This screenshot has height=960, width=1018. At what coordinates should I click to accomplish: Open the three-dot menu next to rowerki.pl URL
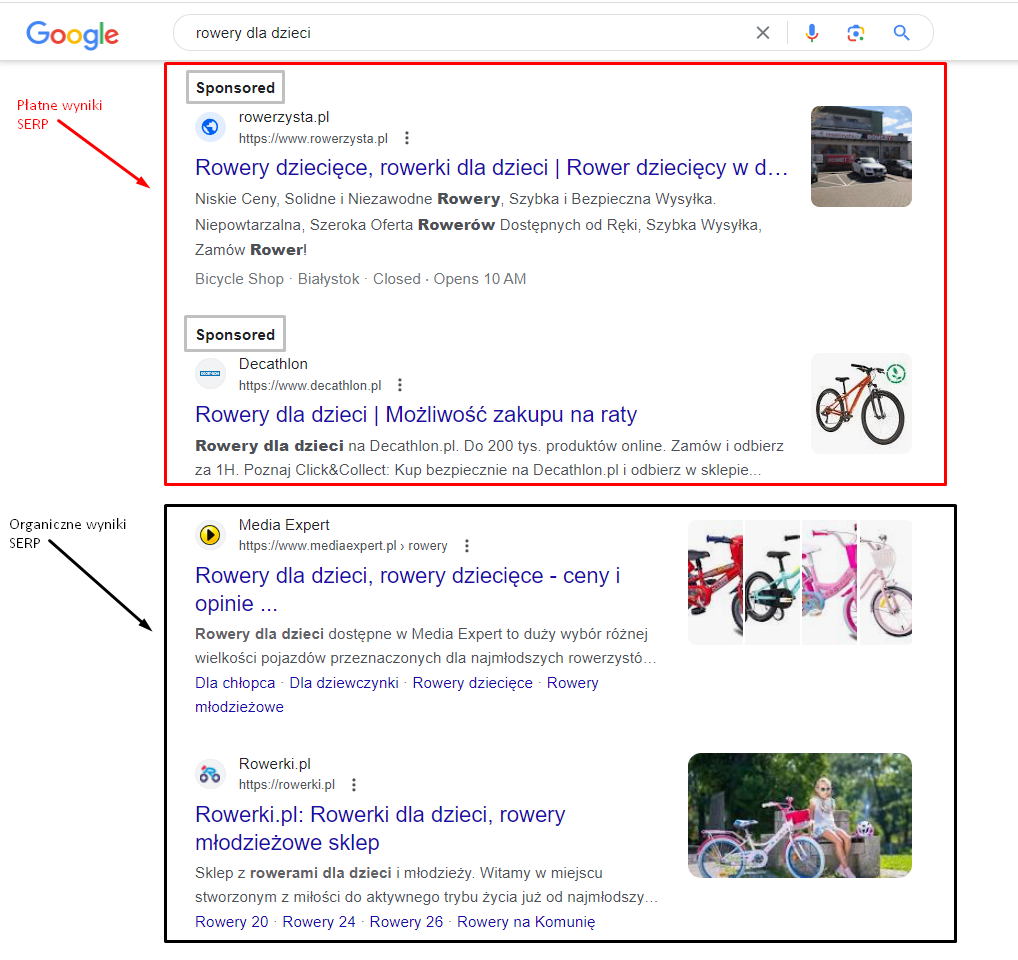click(x=354, y=785)
